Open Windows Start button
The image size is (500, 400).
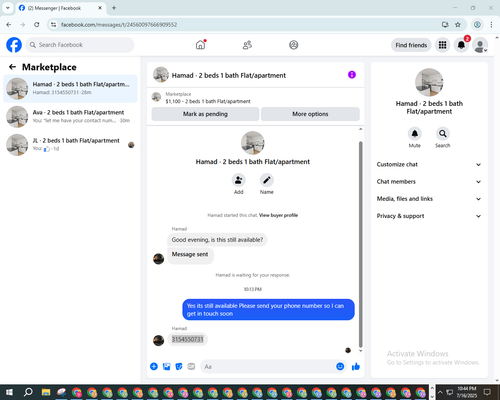pyautogui.click(x=9, y=392)
